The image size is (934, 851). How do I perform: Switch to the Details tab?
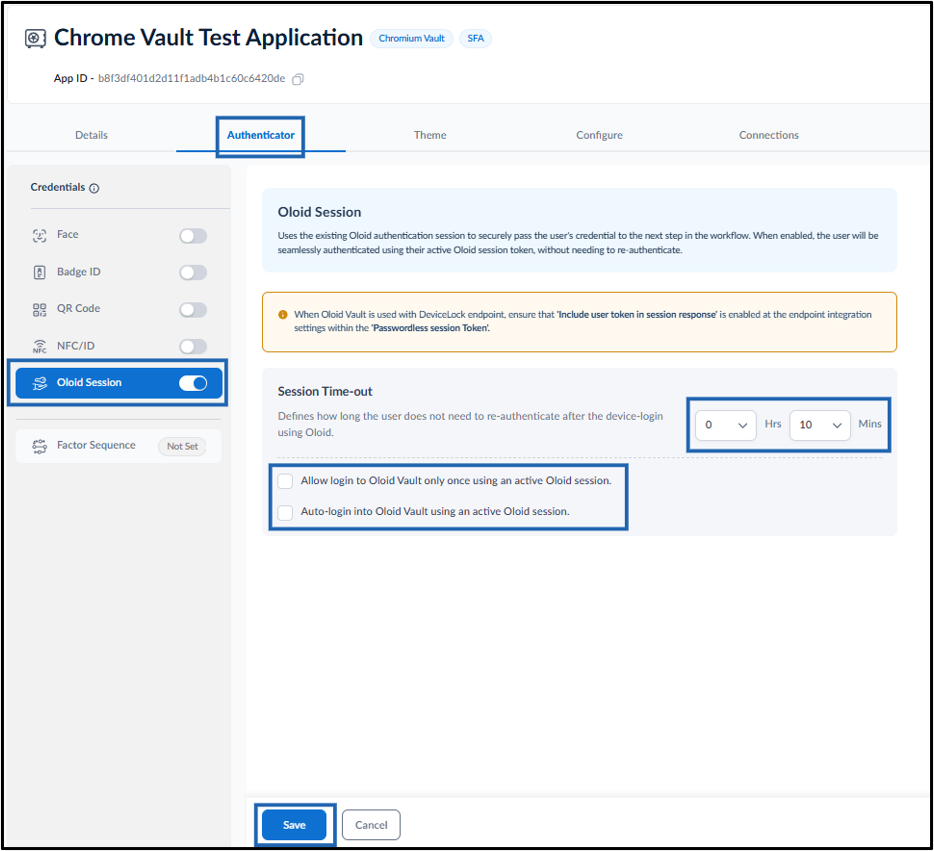(x=91, y=135)
